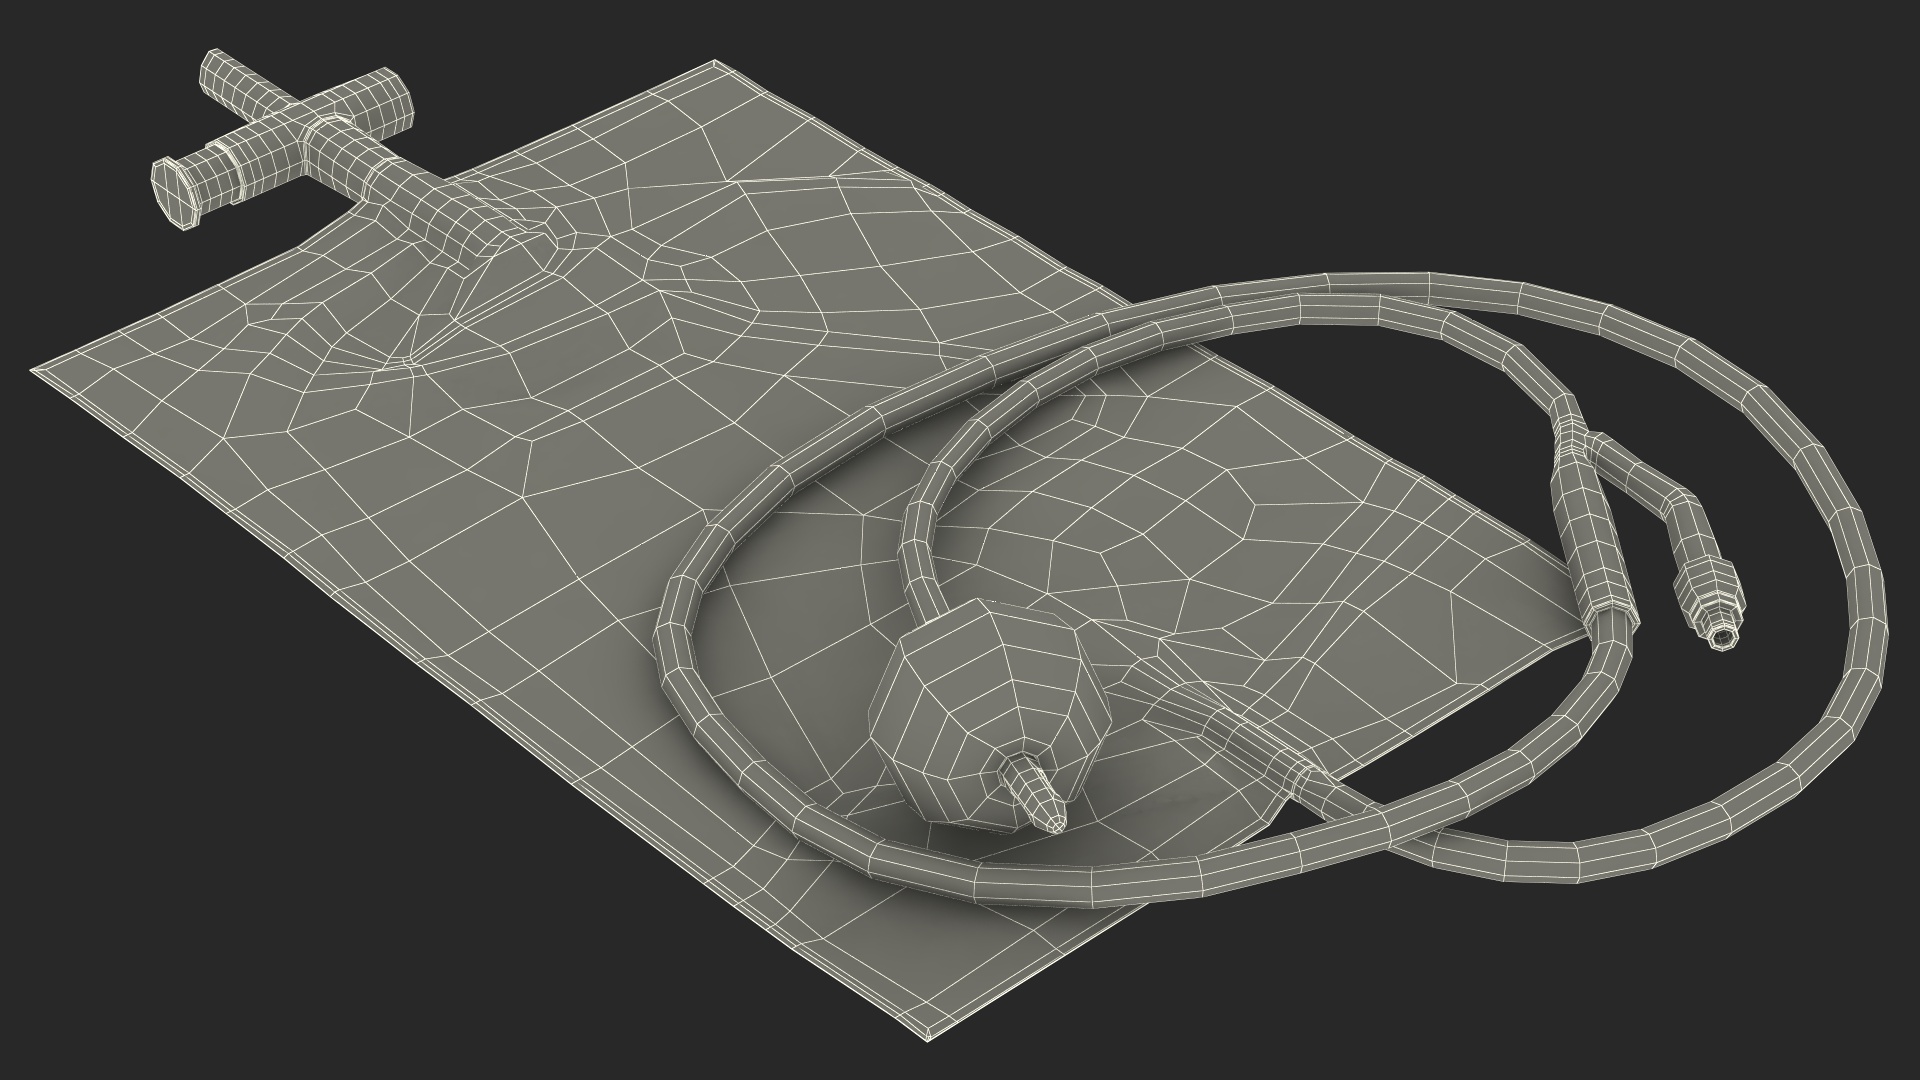The width and height of the screenshot is (1920, 1080).
Task: Click the T-valve crossbar's right end
Action: [400, 102]
